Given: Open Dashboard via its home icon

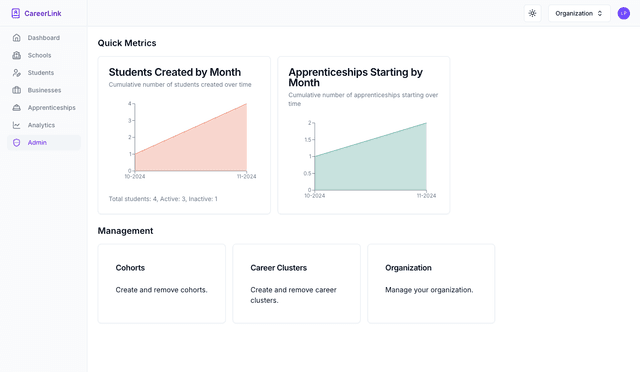Looking at the screenshot, I should [x=16, y=38].
